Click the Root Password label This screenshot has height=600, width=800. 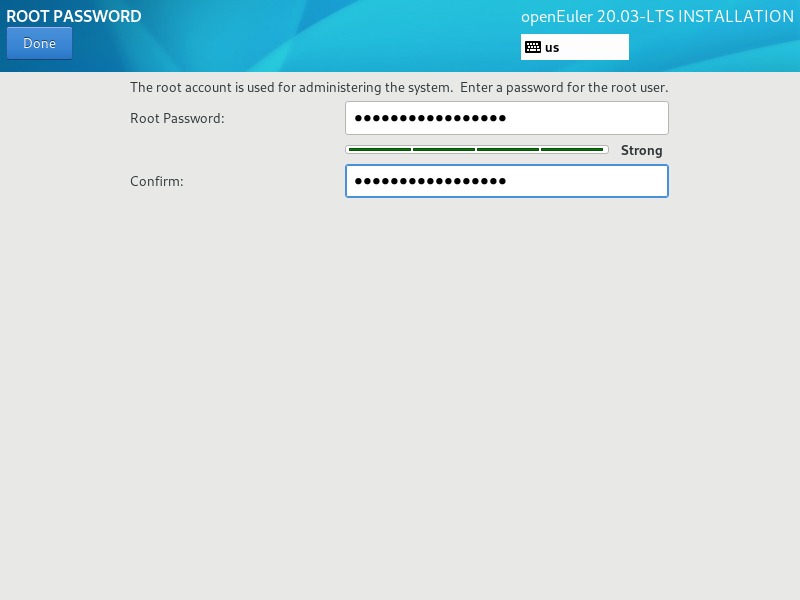point(177,118)
